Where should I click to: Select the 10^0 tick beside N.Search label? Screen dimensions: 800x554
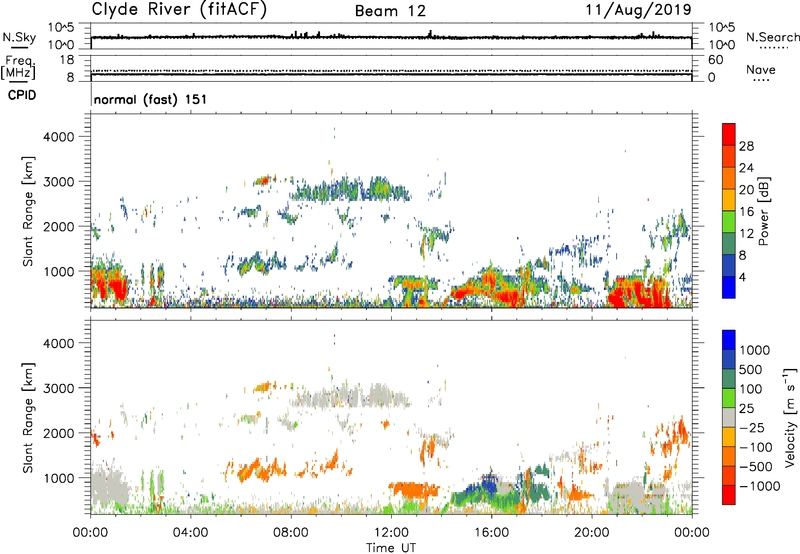[x=721, y=45]
